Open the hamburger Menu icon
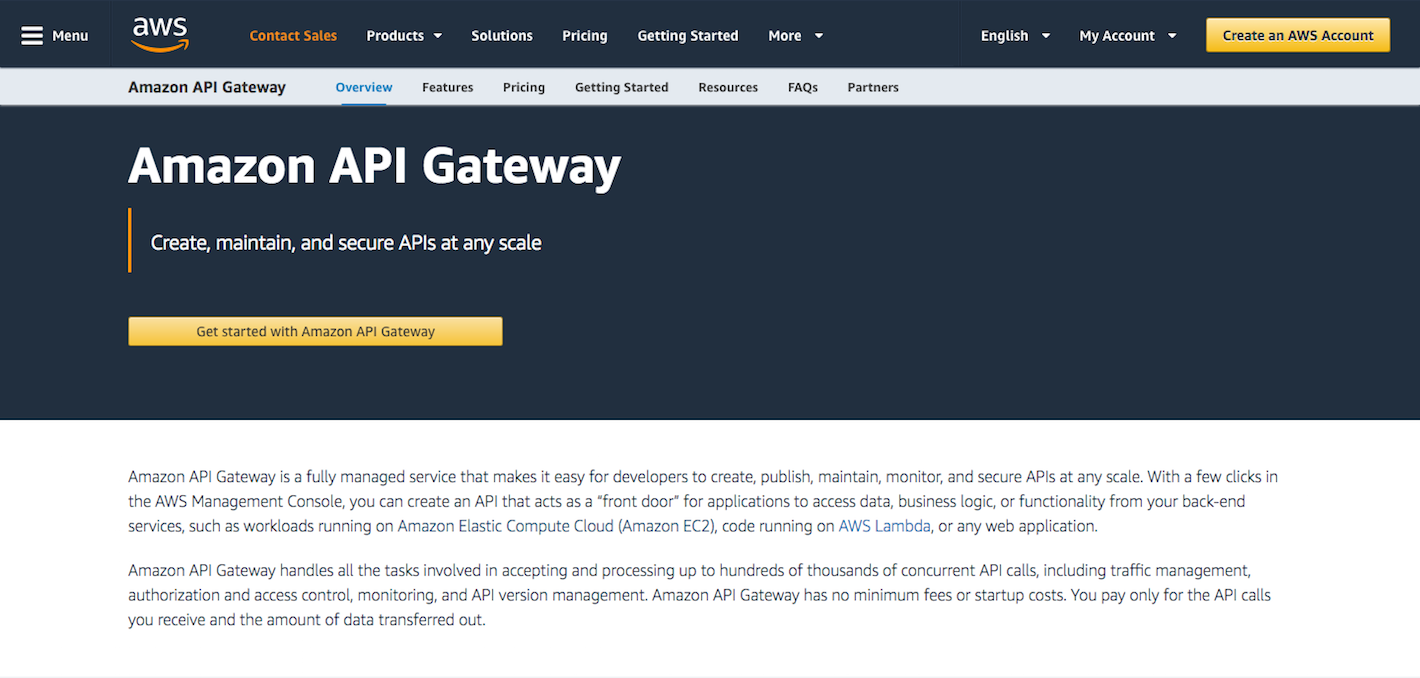The height and width of the screenshot is (678, 1420). 33,36
